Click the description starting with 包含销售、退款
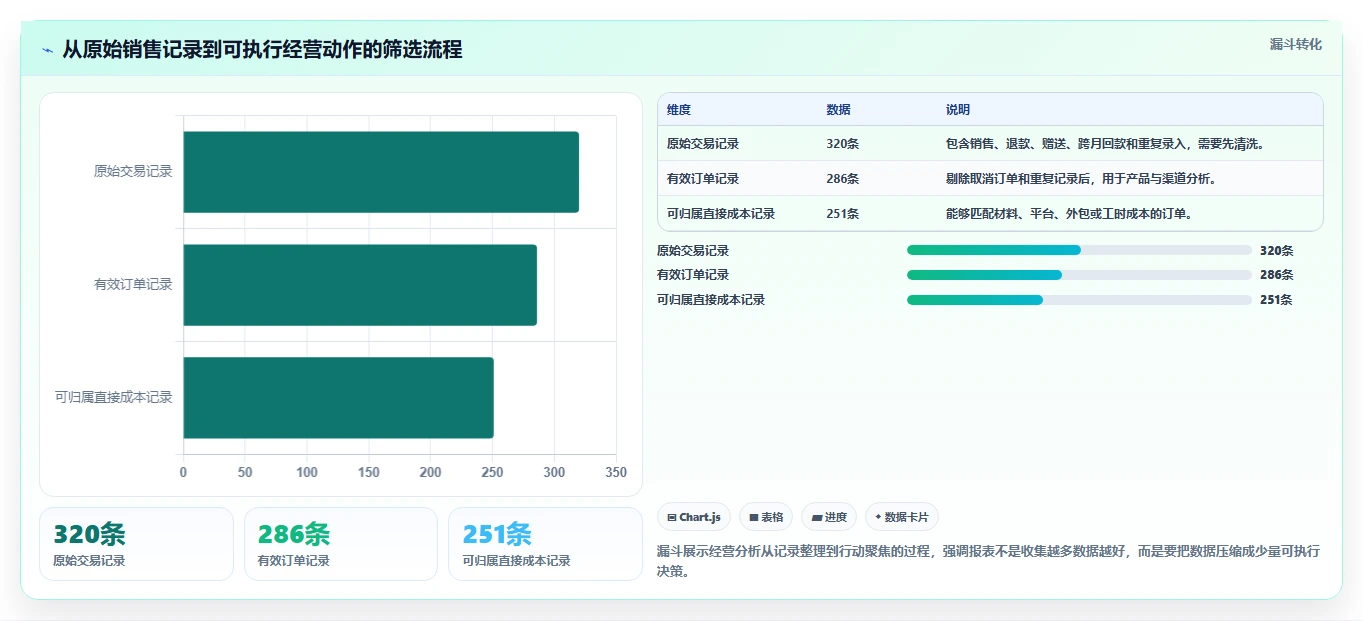Screen dimensions: 1363x621 (1106, 144)
